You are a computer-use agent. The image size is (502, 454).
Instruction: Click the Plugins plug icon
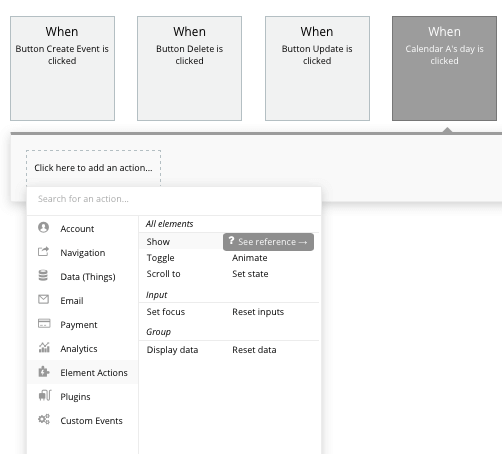pyautogui.click(x=45, y=396)
